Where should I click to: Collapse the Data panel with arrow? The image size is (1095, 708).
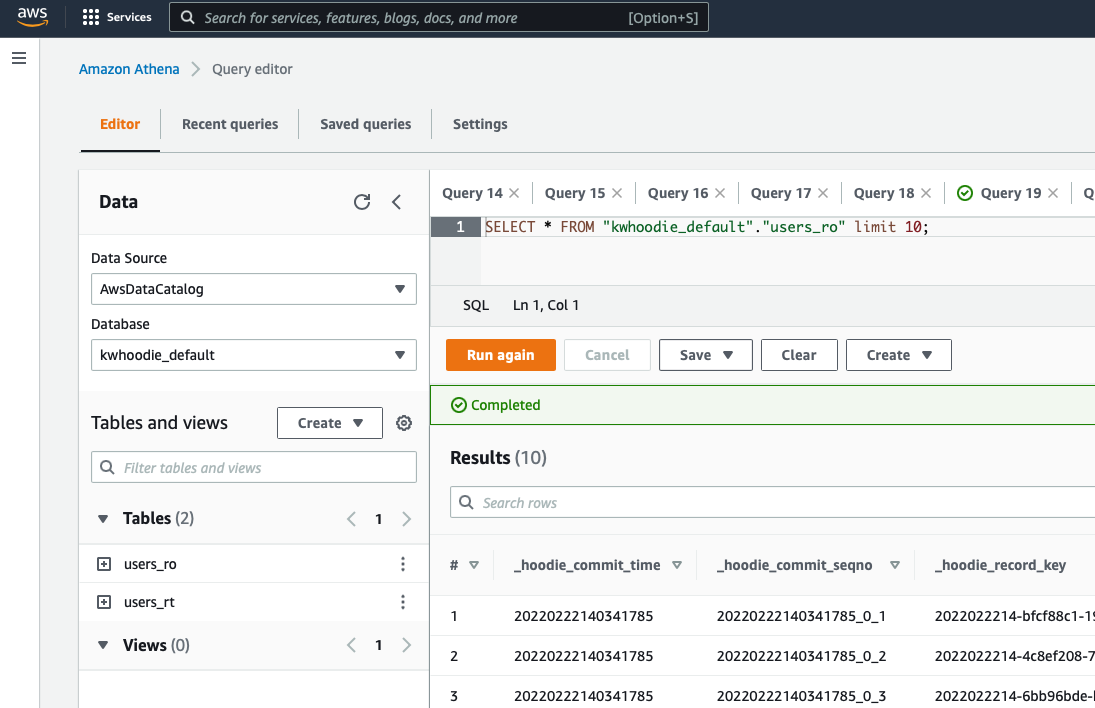click(396, 202)
